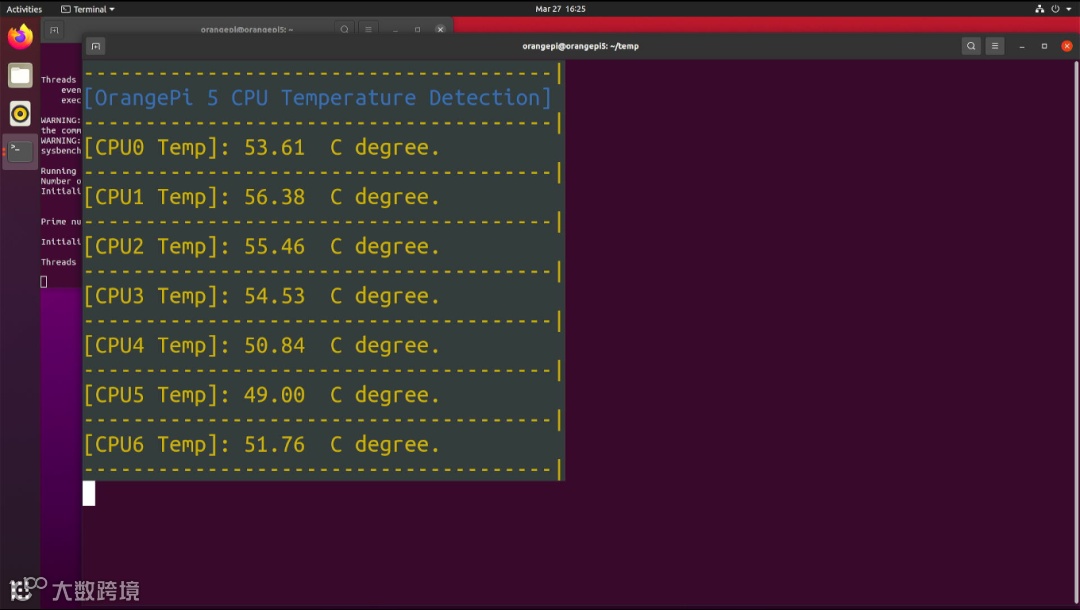Click the white cursor block in front terminal
This screenshot has height=610, width=1080.
point(89,494)
